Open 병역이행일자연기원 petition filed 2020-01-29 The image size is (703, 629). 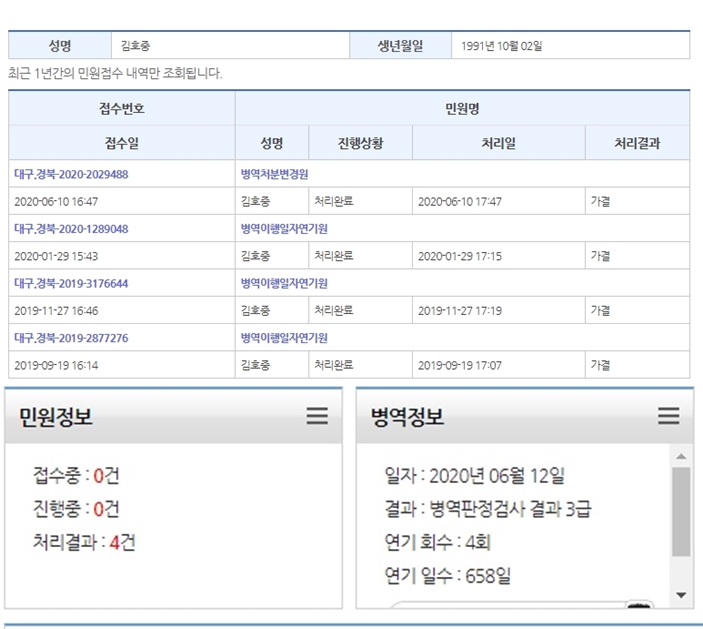[284, 229]
